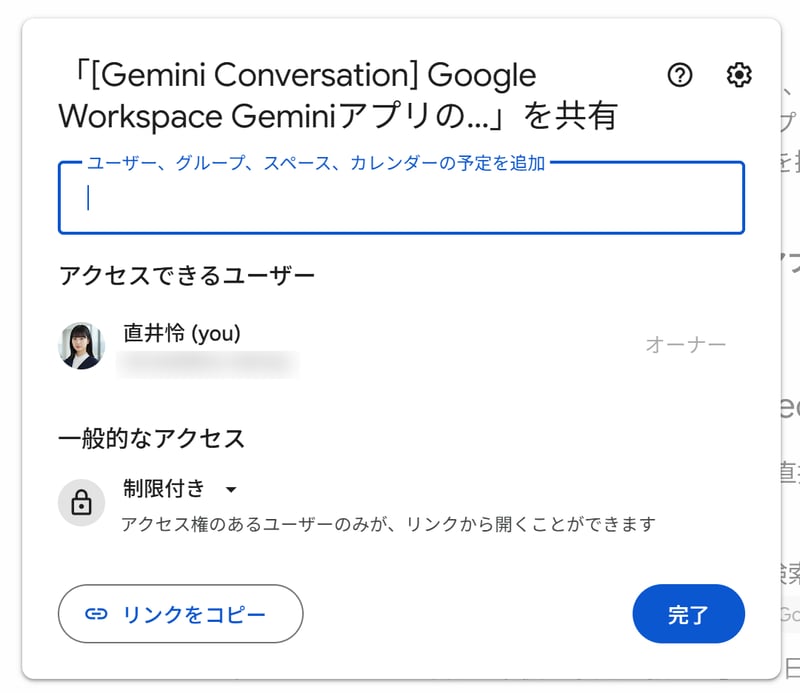
Task: Click the リンクをコピー button
Action: point(181,613)
